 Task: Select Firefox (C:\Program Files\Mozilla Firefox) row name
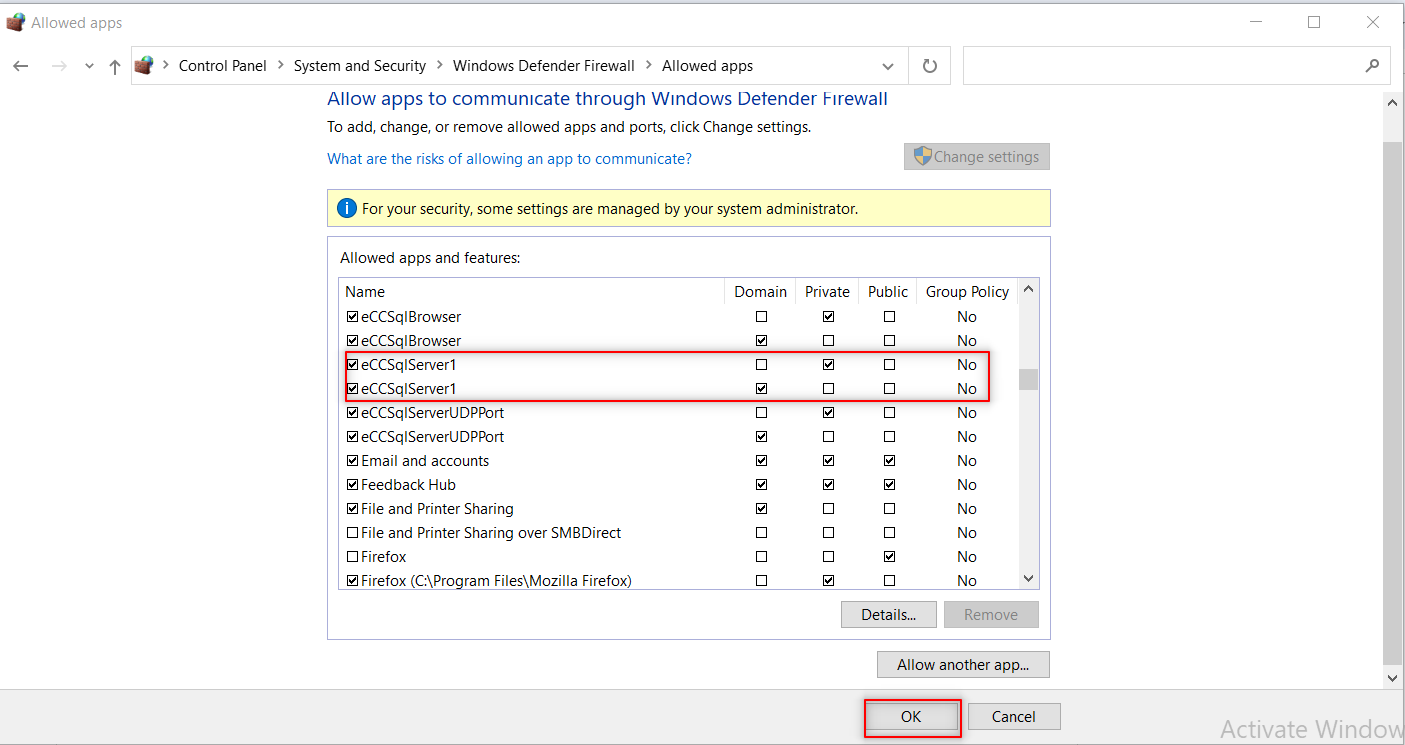tap(496, 581)
